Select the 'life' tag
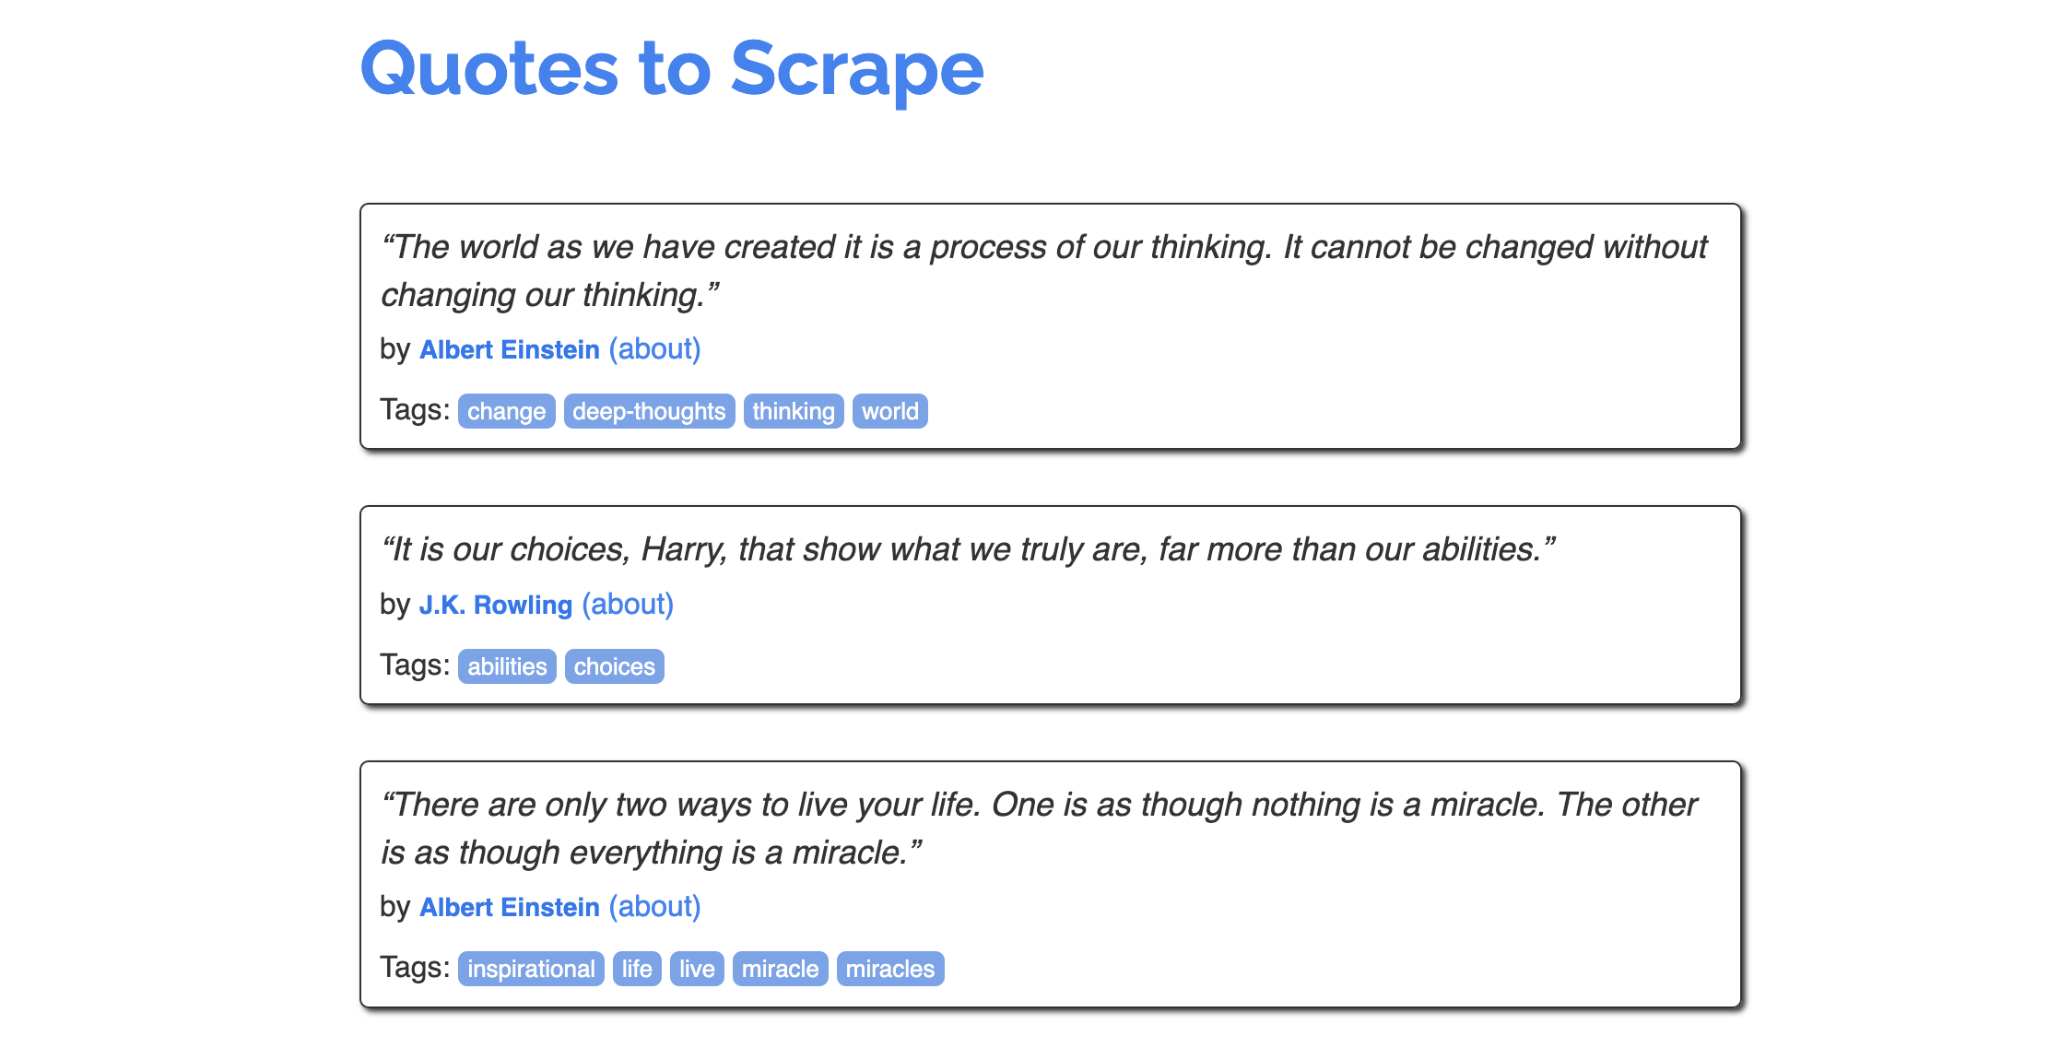Screen dimensions: 2048x1040 [x=636, y=968]
